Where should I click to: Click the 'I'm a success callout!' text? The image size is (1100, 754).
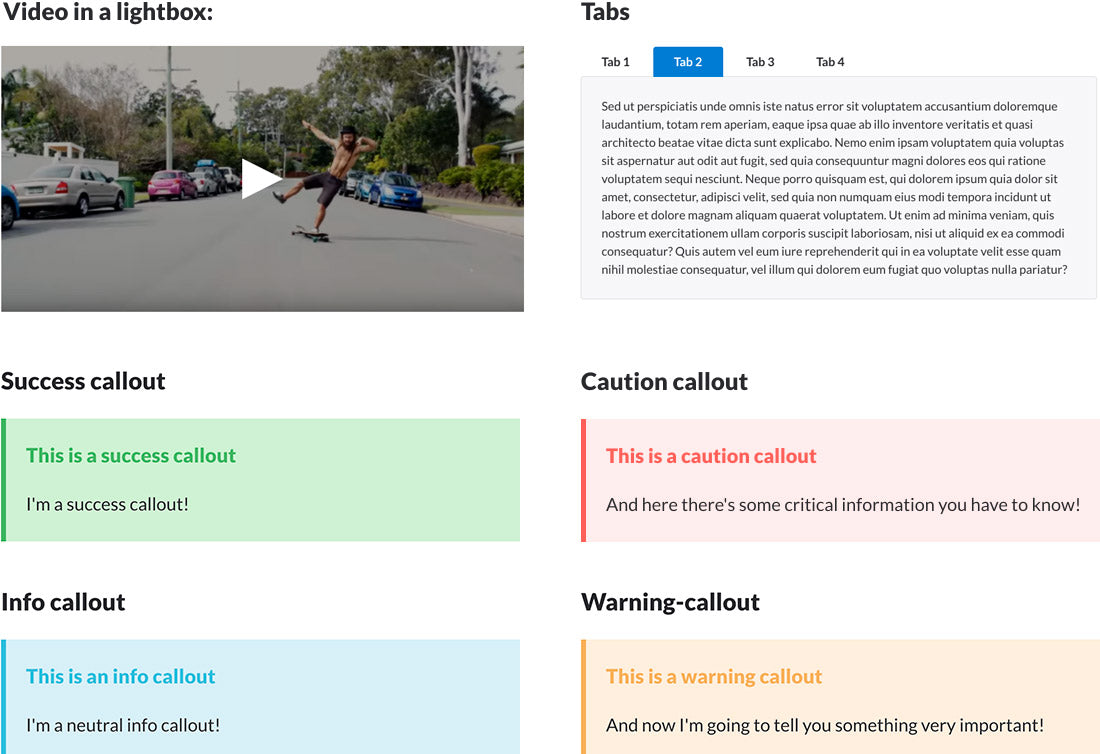pos(107,504)
